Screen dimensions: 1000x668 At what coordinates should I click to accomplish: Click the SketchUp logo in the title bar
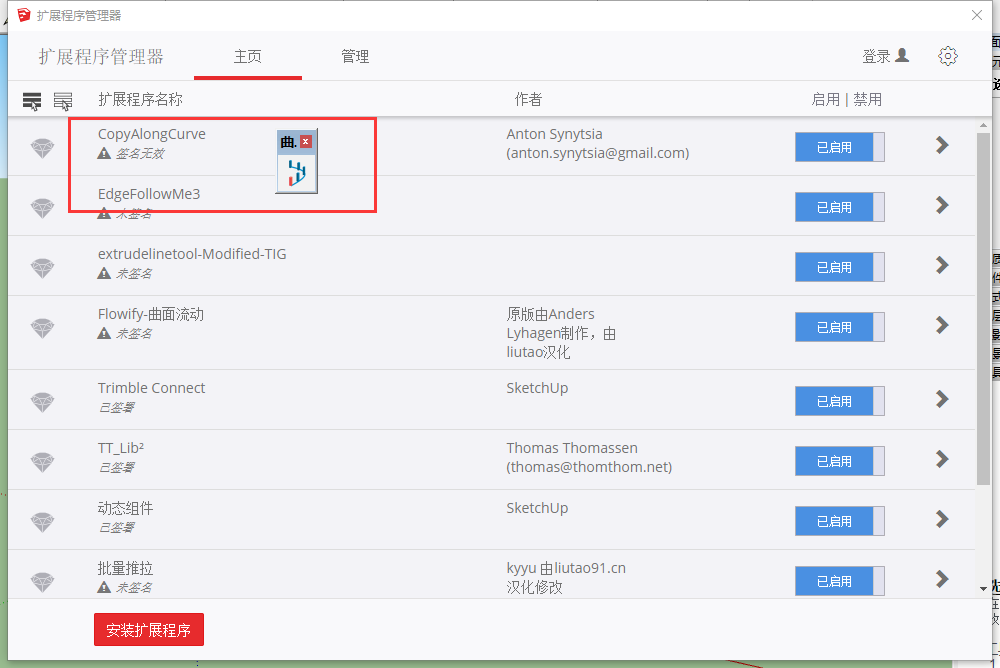pos(23,15)
